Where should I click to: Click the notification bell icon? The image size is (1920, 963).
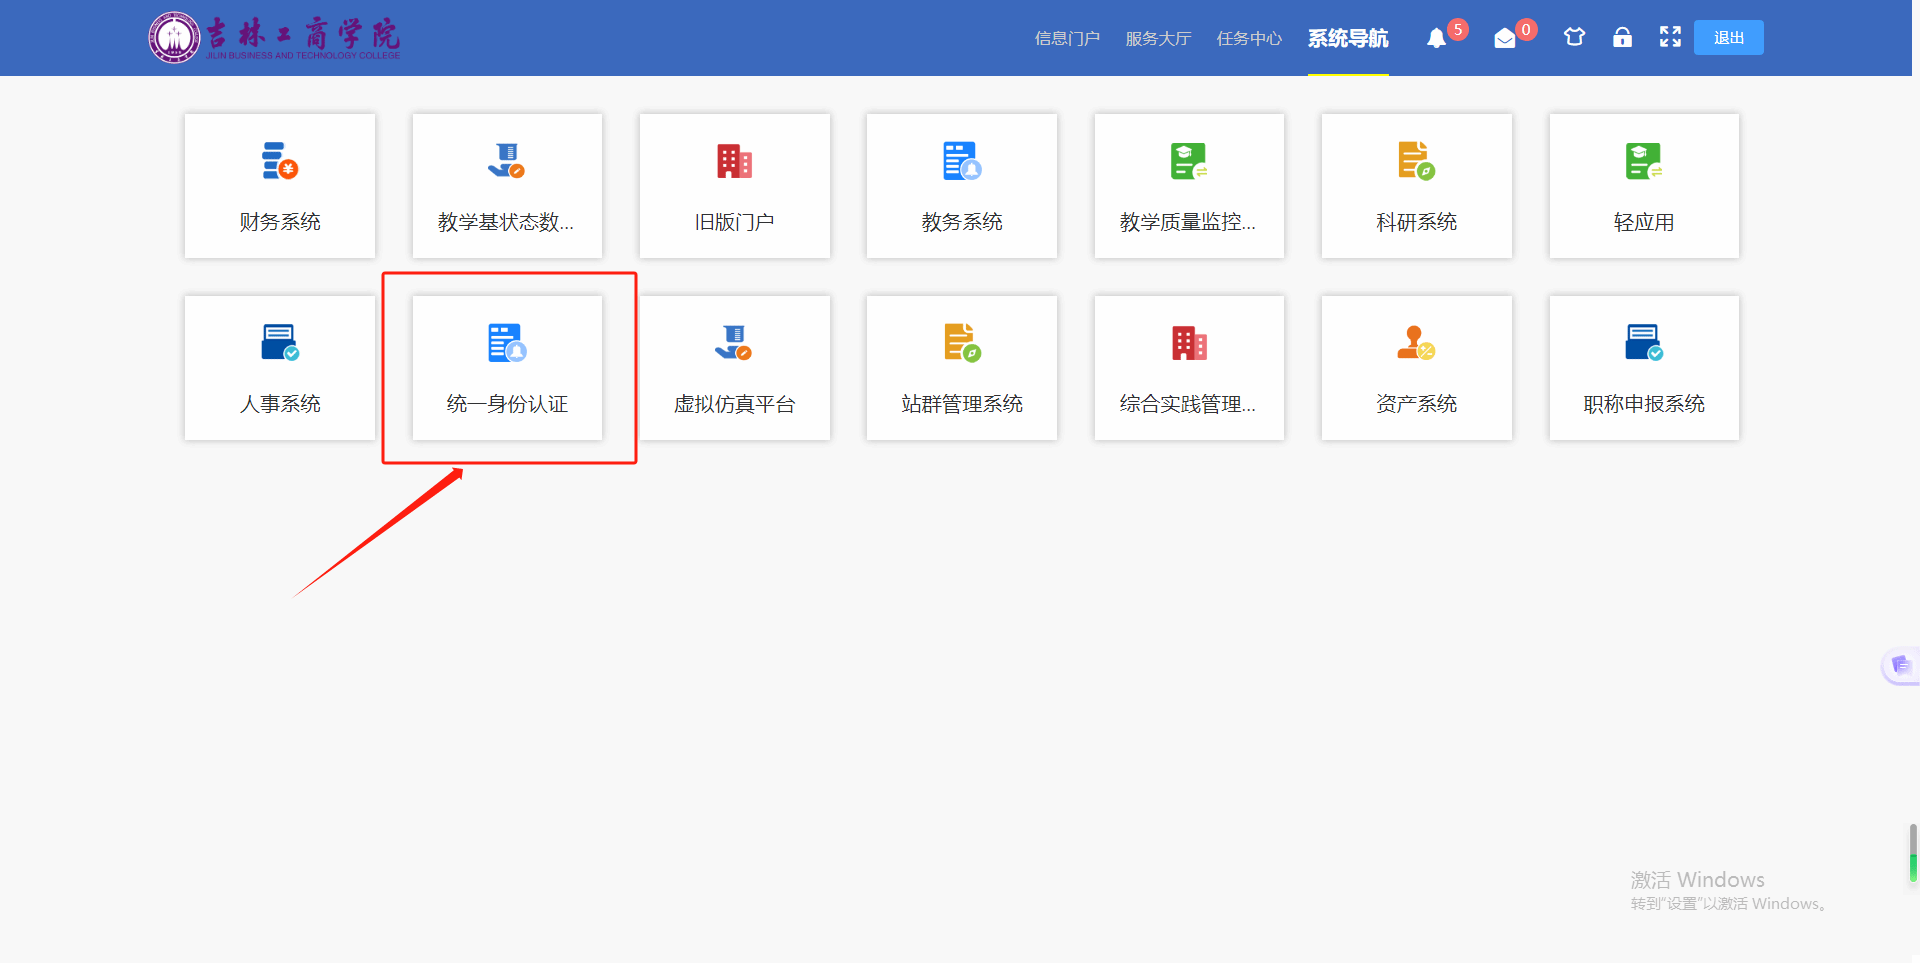[1436, 38]
